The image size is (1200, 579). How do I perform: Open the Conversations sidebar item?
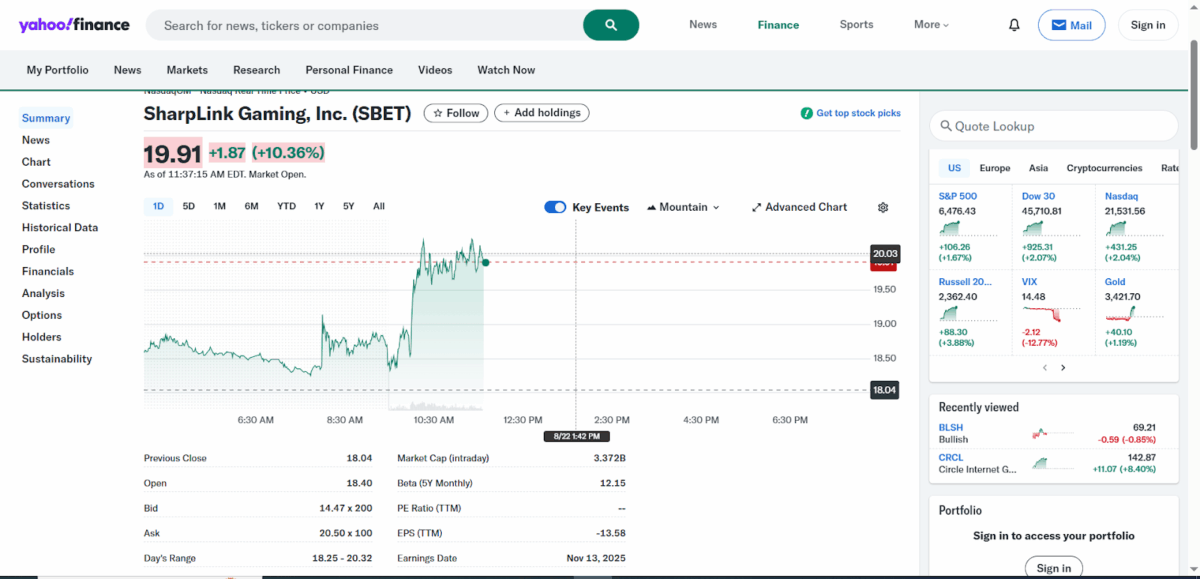[x=58, y=184]
